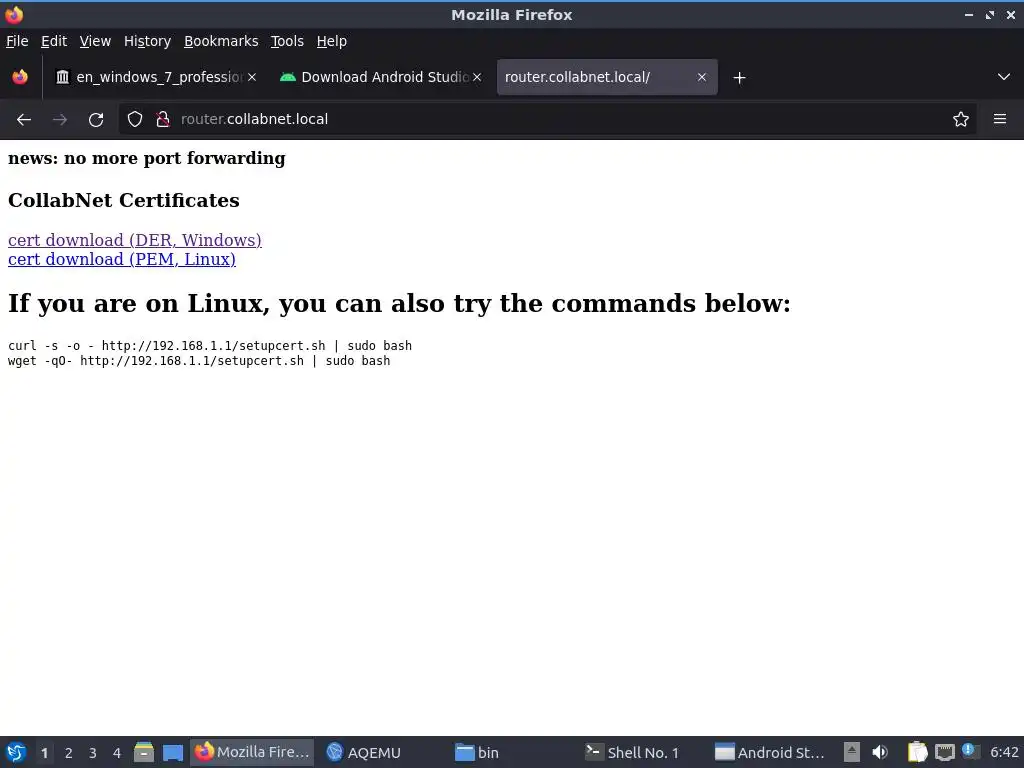Viewport: 1024px width, 768px height.
Task: Click the wget setupcert command text
Action: point(199,360)
